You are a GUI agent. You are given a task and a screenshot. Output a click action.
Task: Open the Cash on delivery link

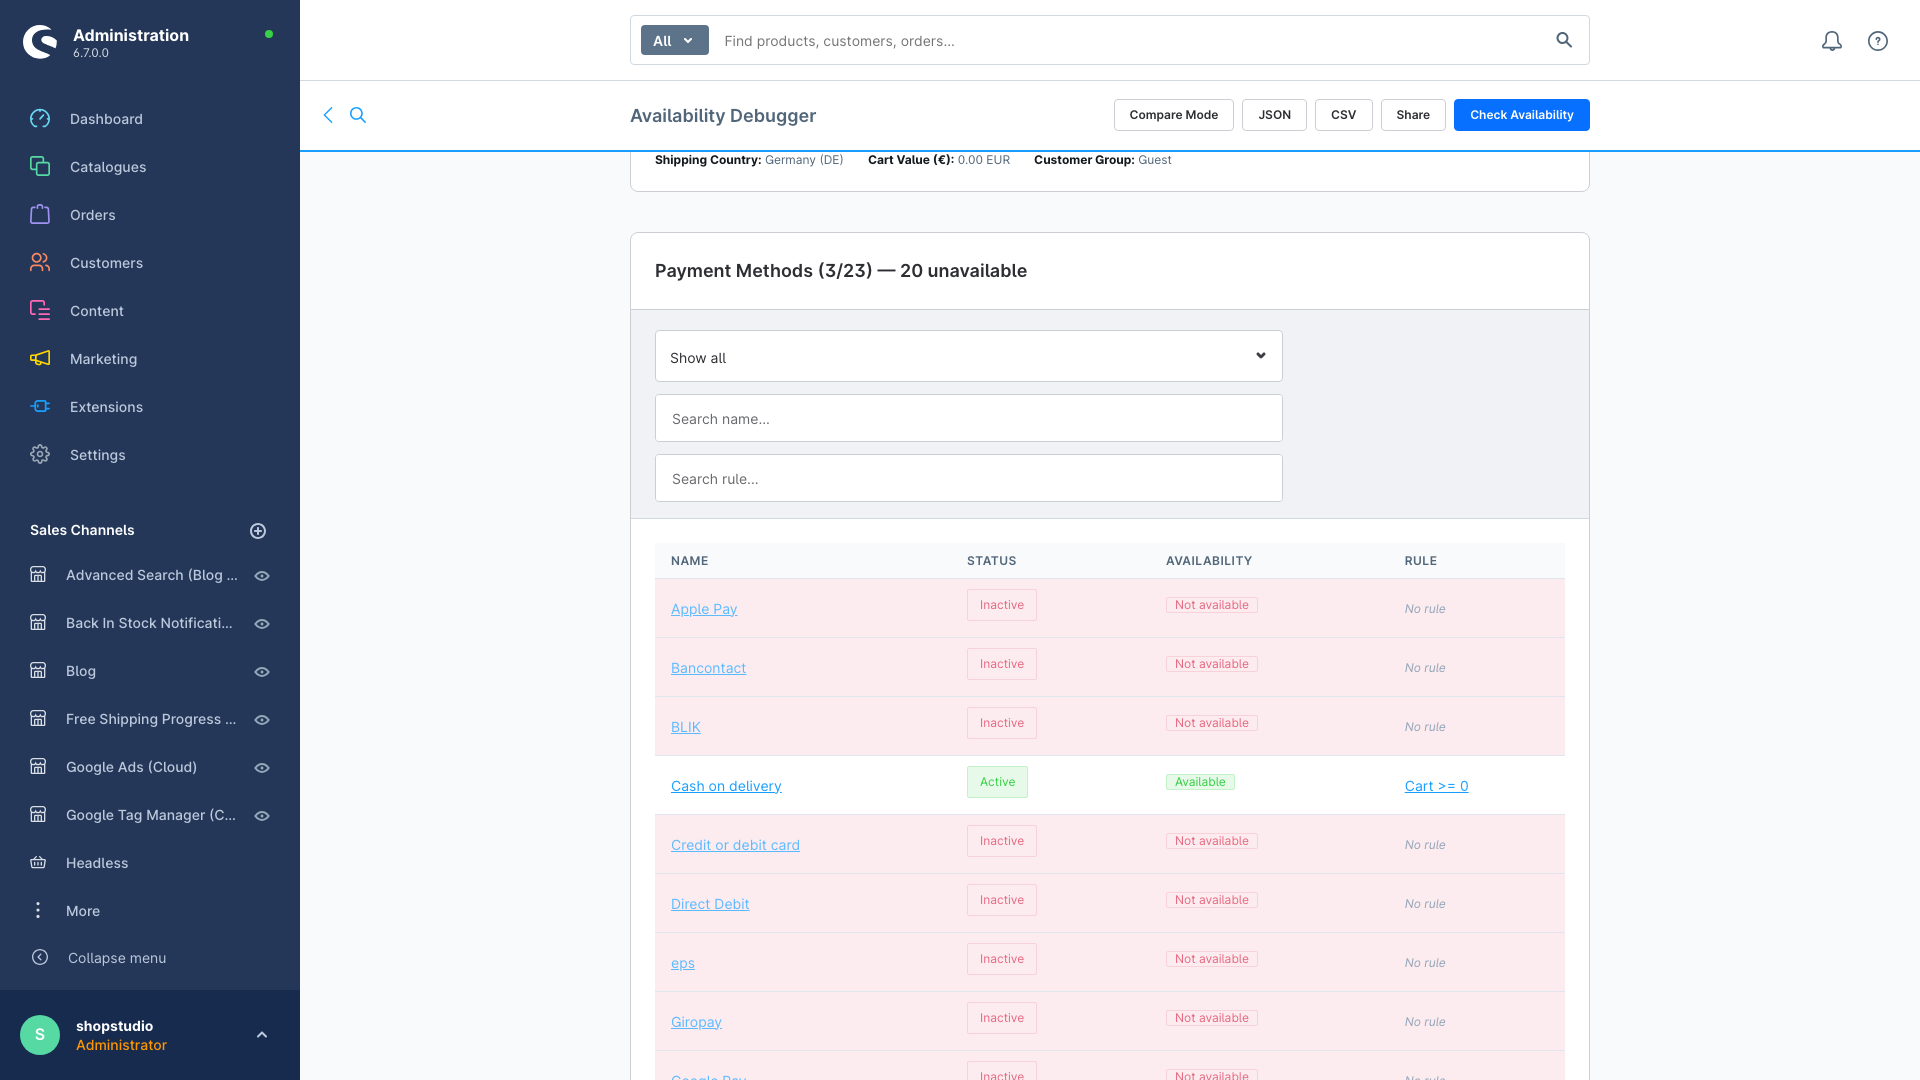(726, 786)
